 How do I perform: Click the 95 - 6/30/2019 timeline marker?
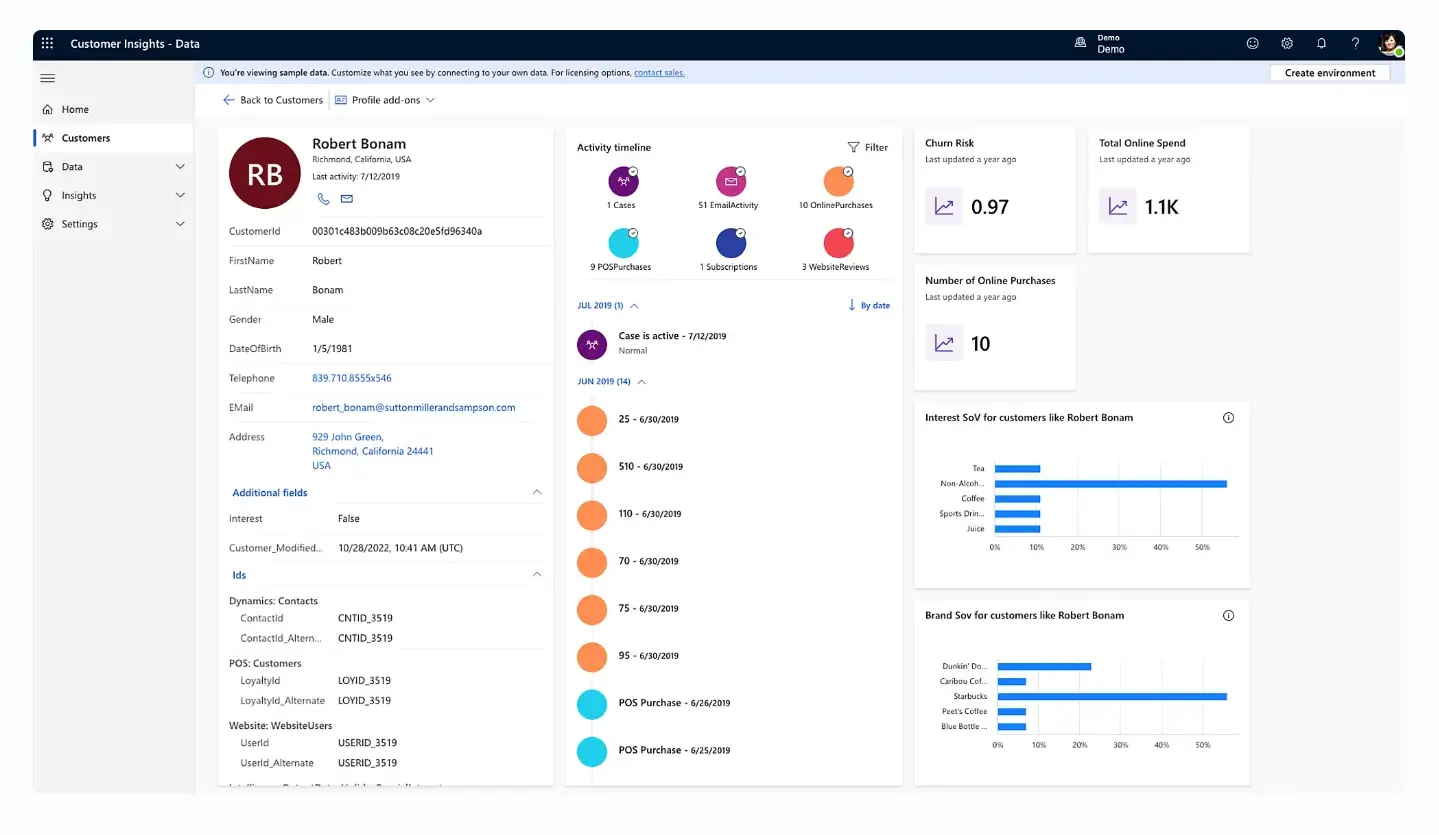[592, 656]
